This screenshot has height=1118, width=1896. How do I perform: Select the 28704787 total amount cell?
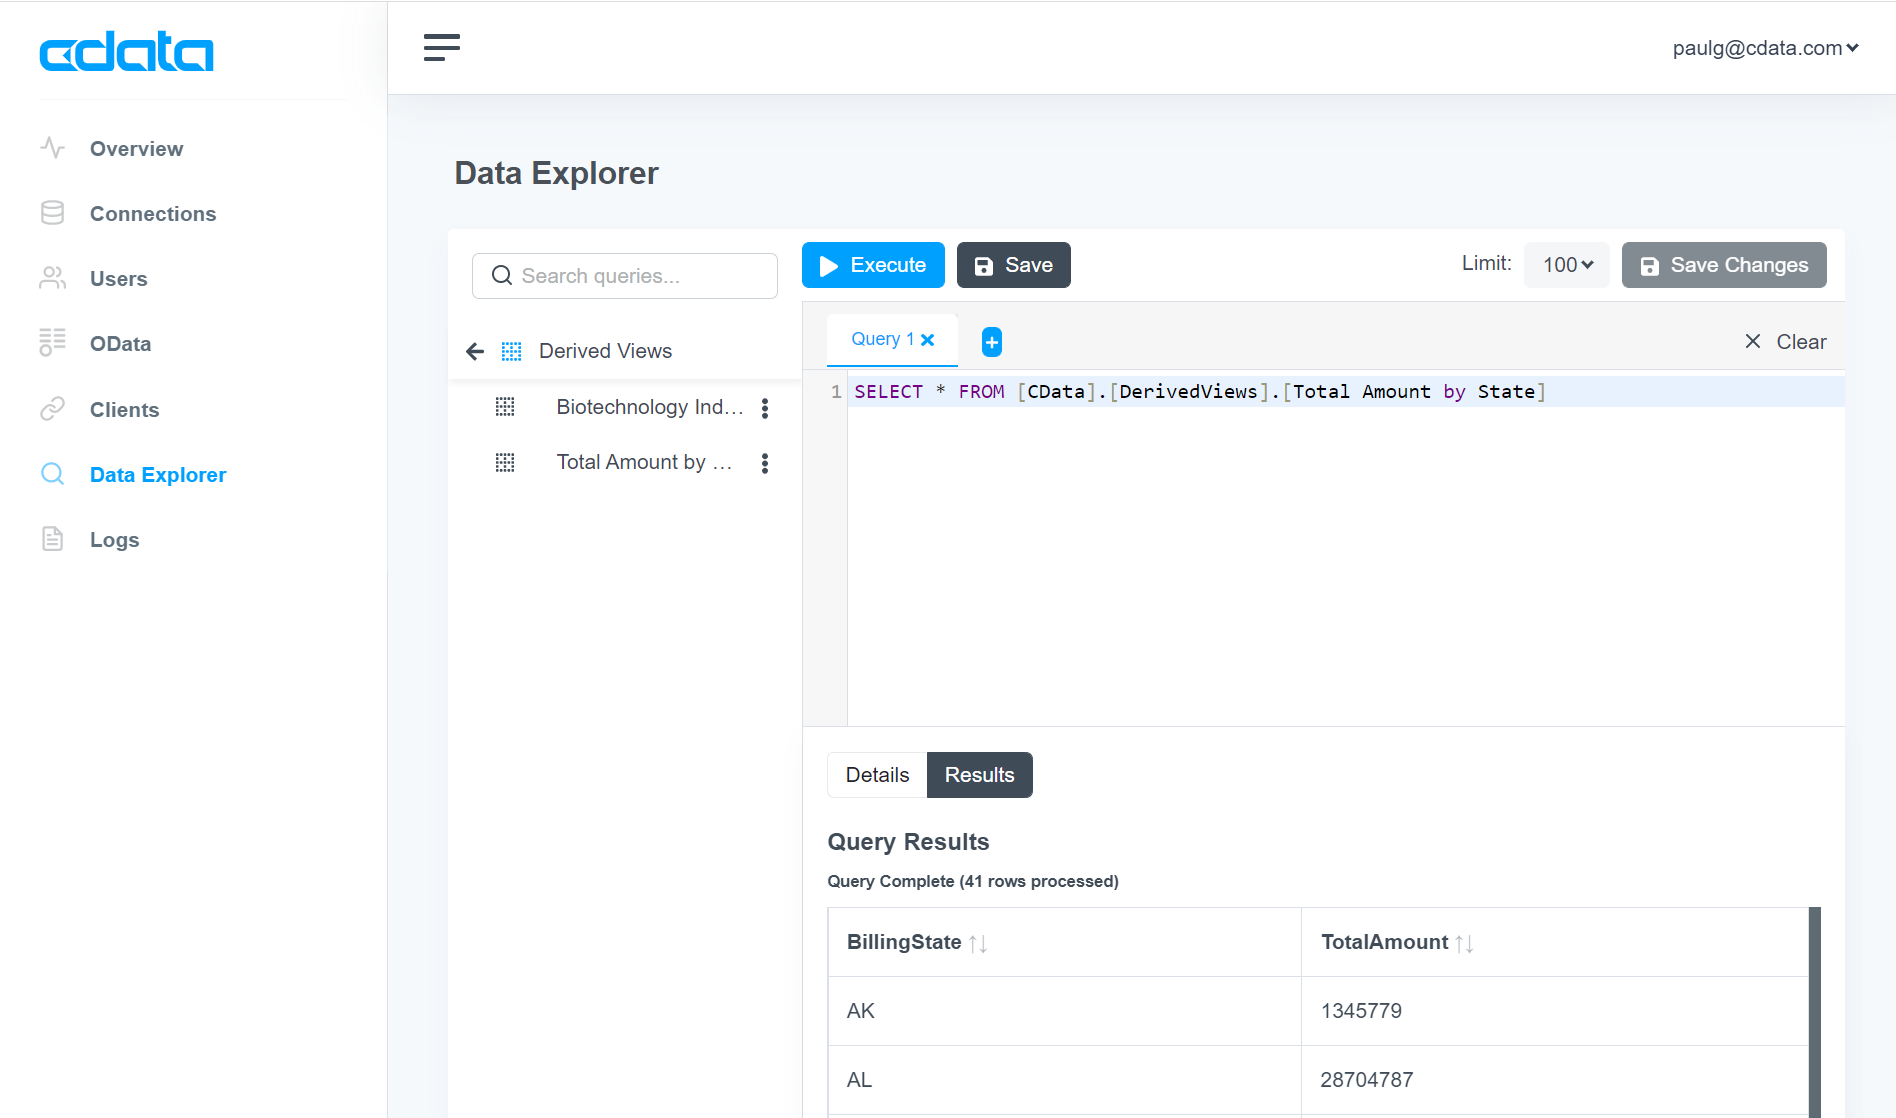1554,1080
